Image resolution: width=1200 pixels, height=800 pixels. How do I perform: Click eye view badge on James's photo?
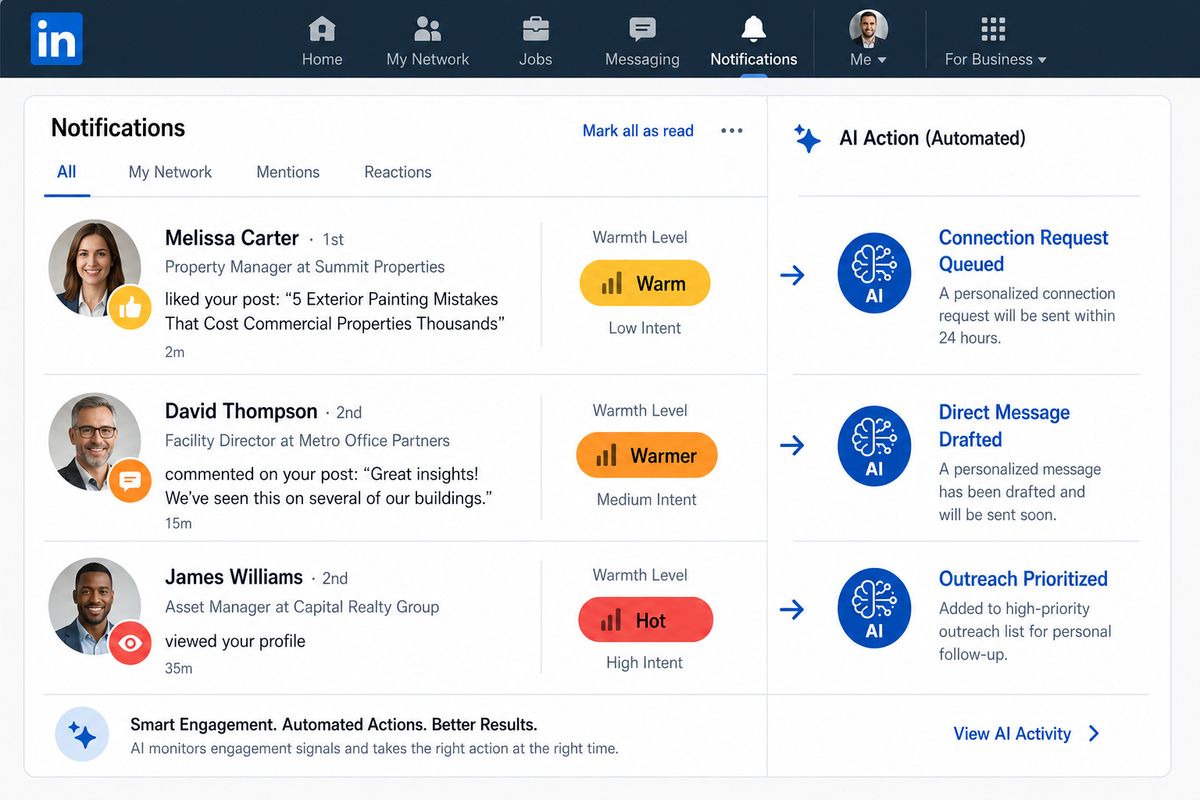click(130, 644)
